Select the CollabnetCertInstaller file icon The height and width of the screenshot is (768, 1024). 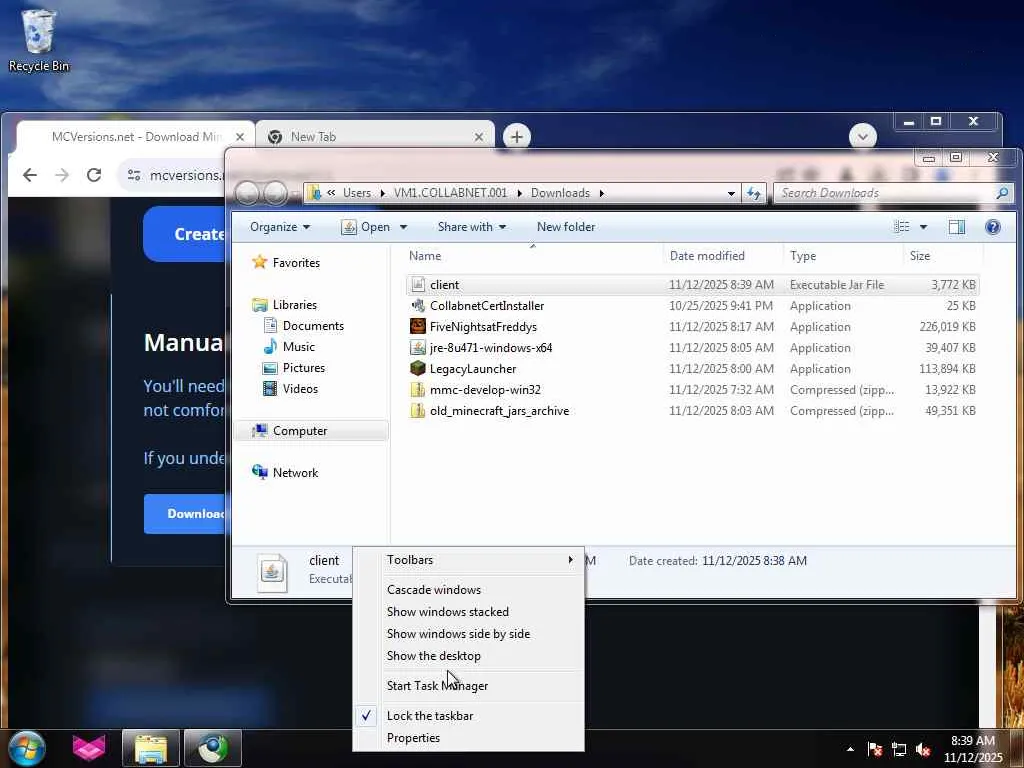(x=418, y=306)
